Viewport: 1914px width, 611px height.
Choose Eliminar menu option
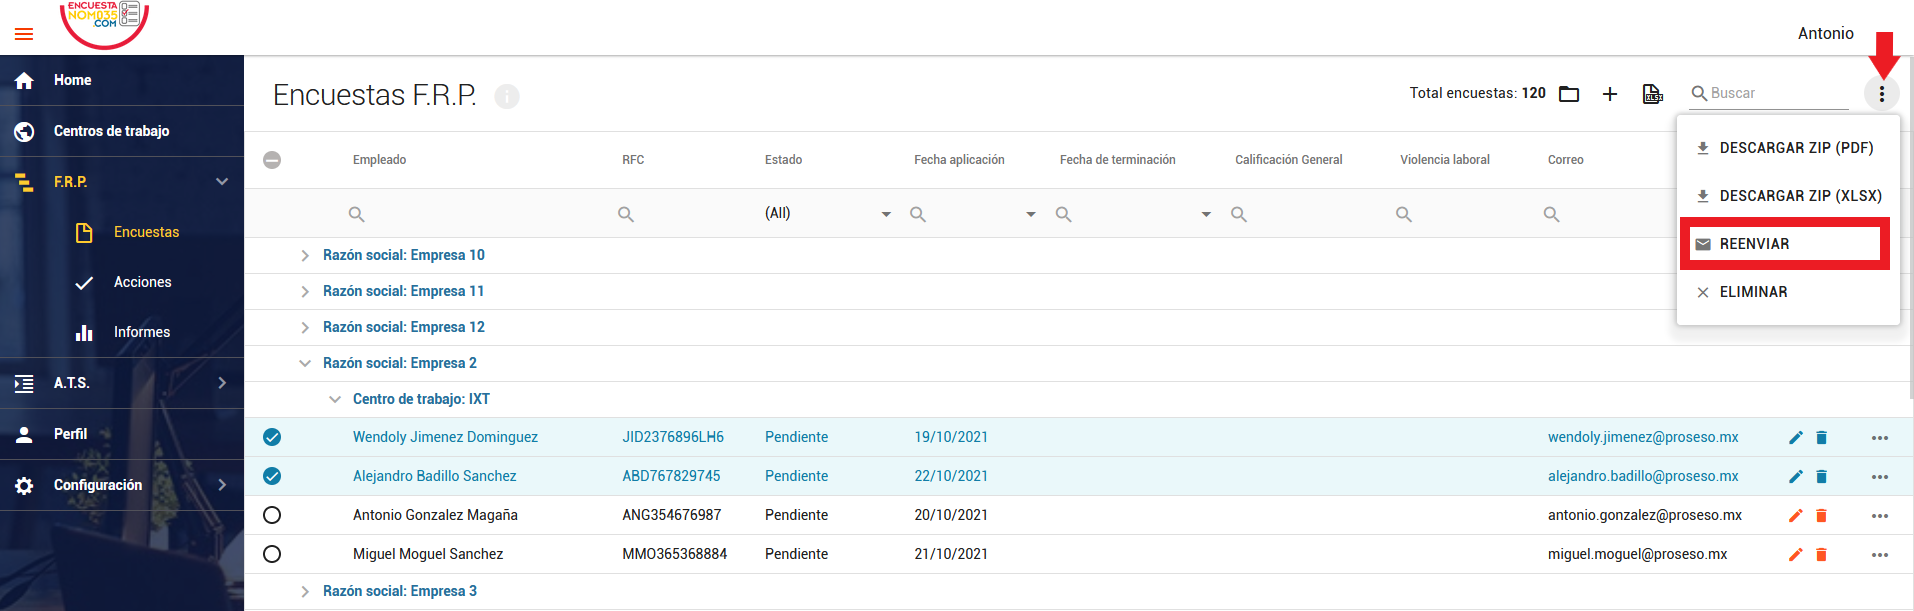[1788, 292]
